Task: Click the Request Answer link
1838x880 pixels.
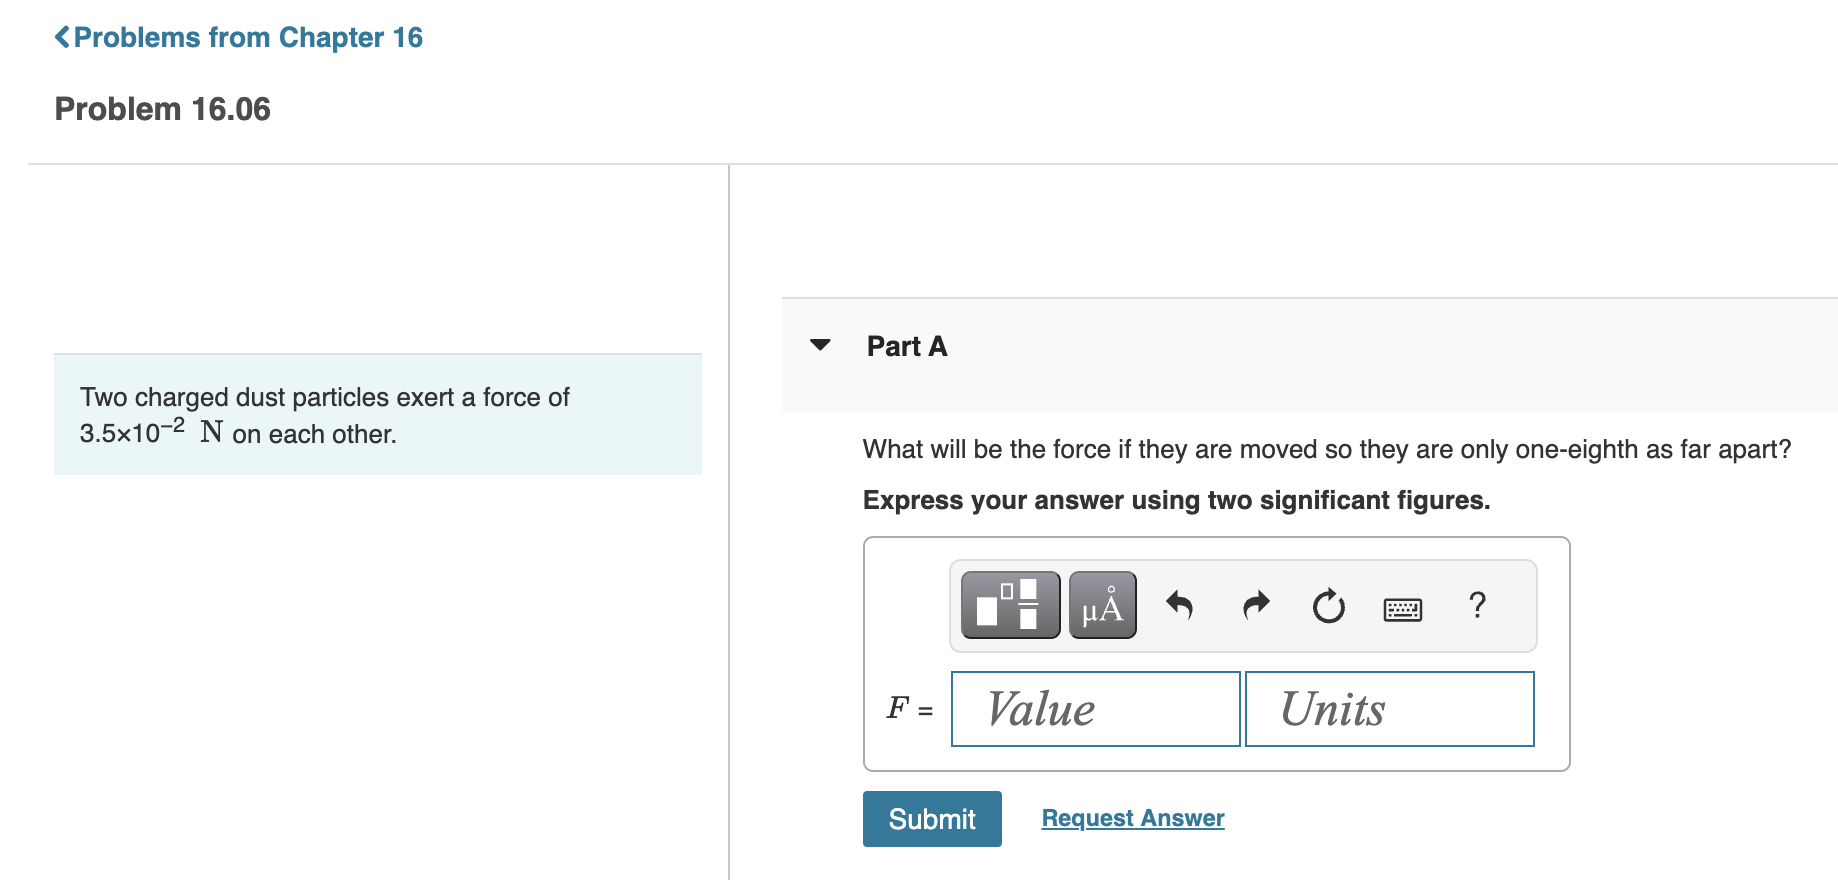Action: click(1132, 818)
